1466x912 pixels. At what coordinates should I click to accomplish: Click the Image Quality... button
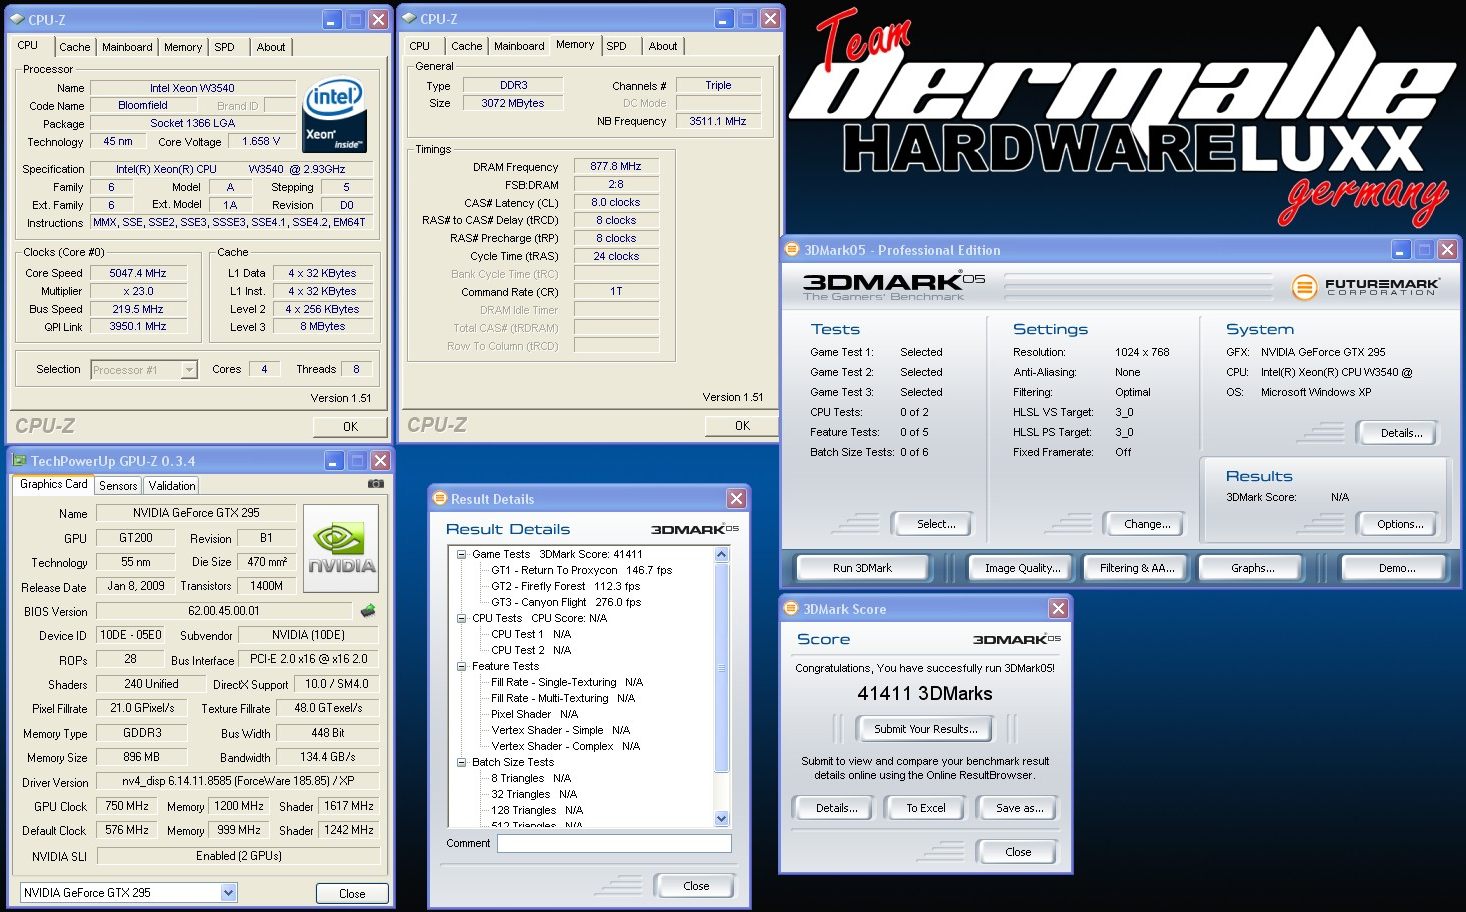coord(1021,568)
